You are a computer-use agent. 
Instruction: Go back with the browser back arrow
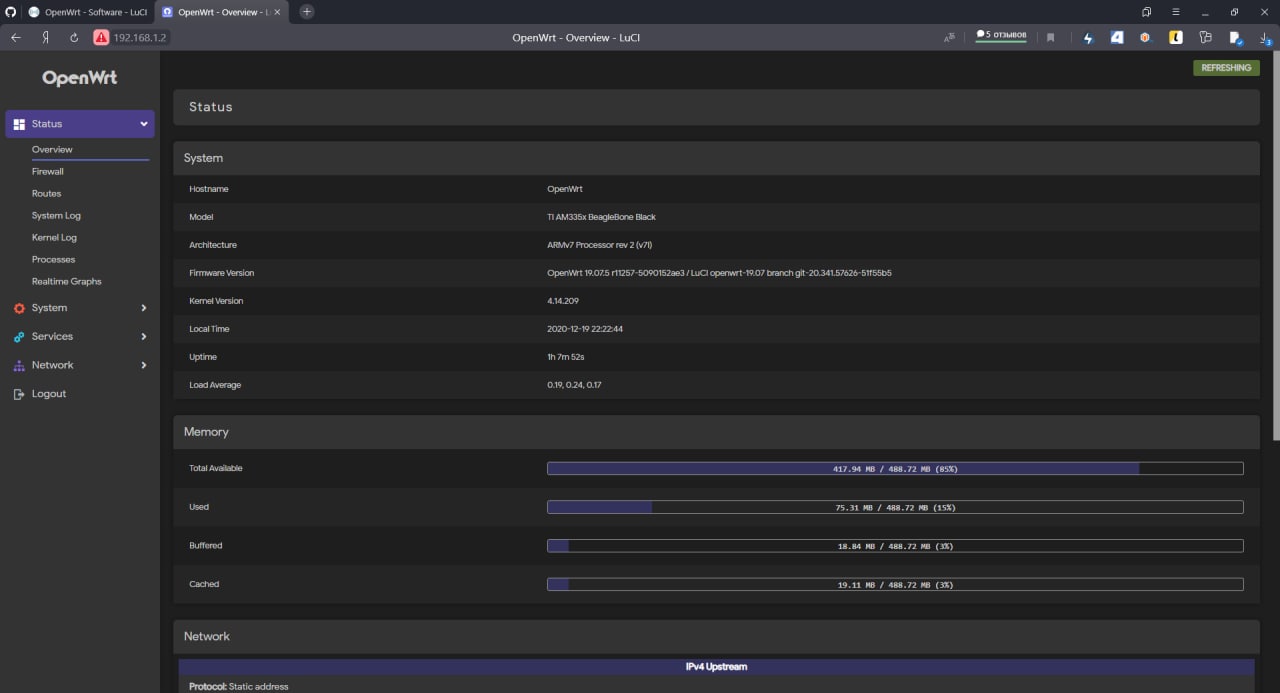pos(16,37)
